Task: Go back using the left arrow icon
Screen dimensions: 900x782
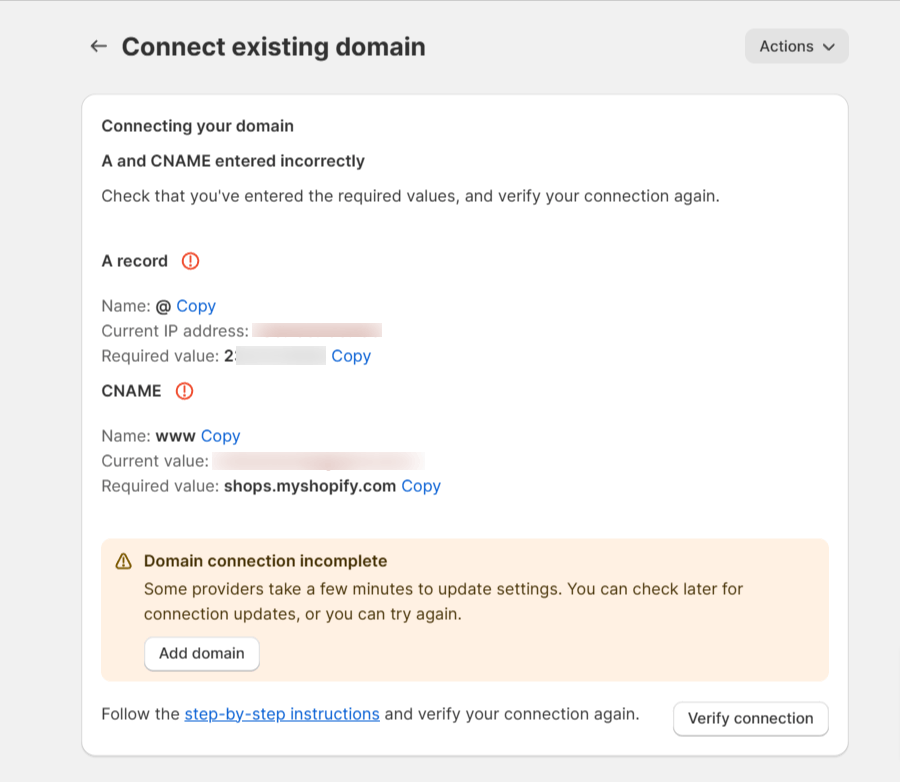Action: [x=98, y=46]
